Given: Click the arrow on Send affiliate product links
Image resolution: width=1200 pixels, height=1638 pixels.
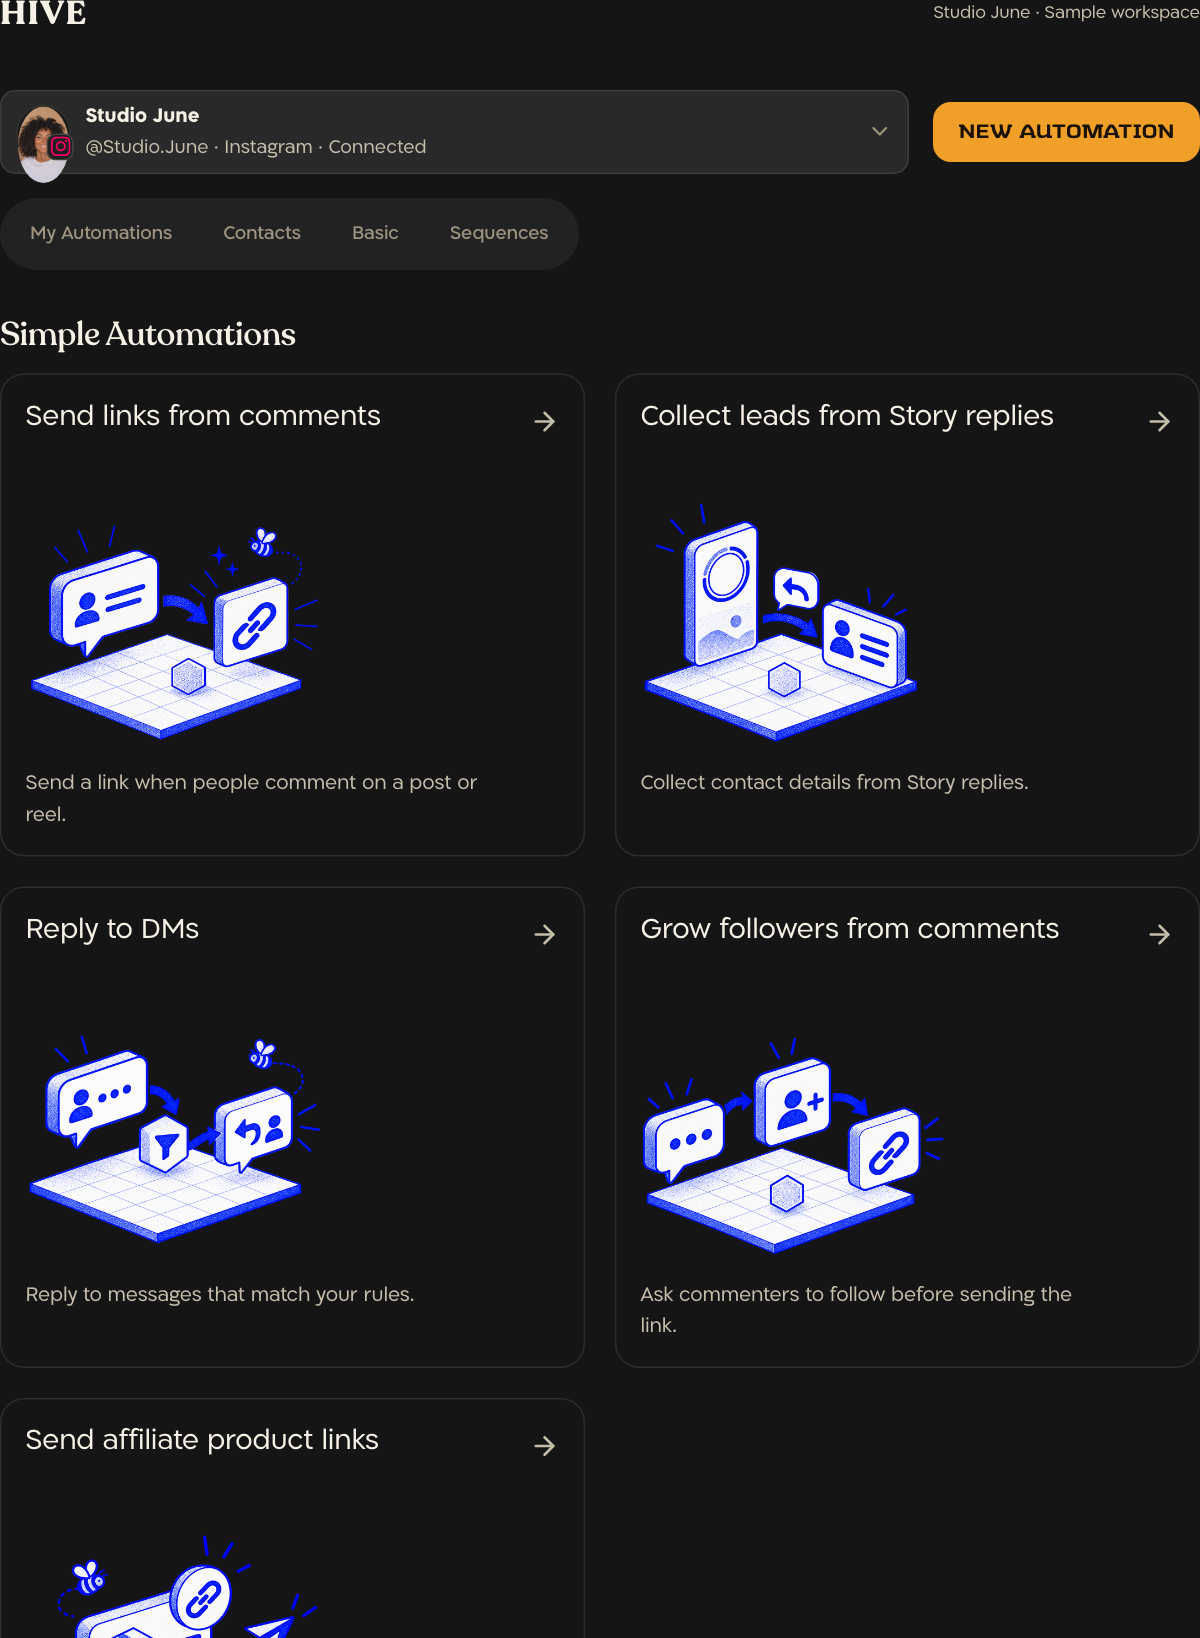Looking at the screenshot, I should pyautogui.click(x=545, y=1446).
